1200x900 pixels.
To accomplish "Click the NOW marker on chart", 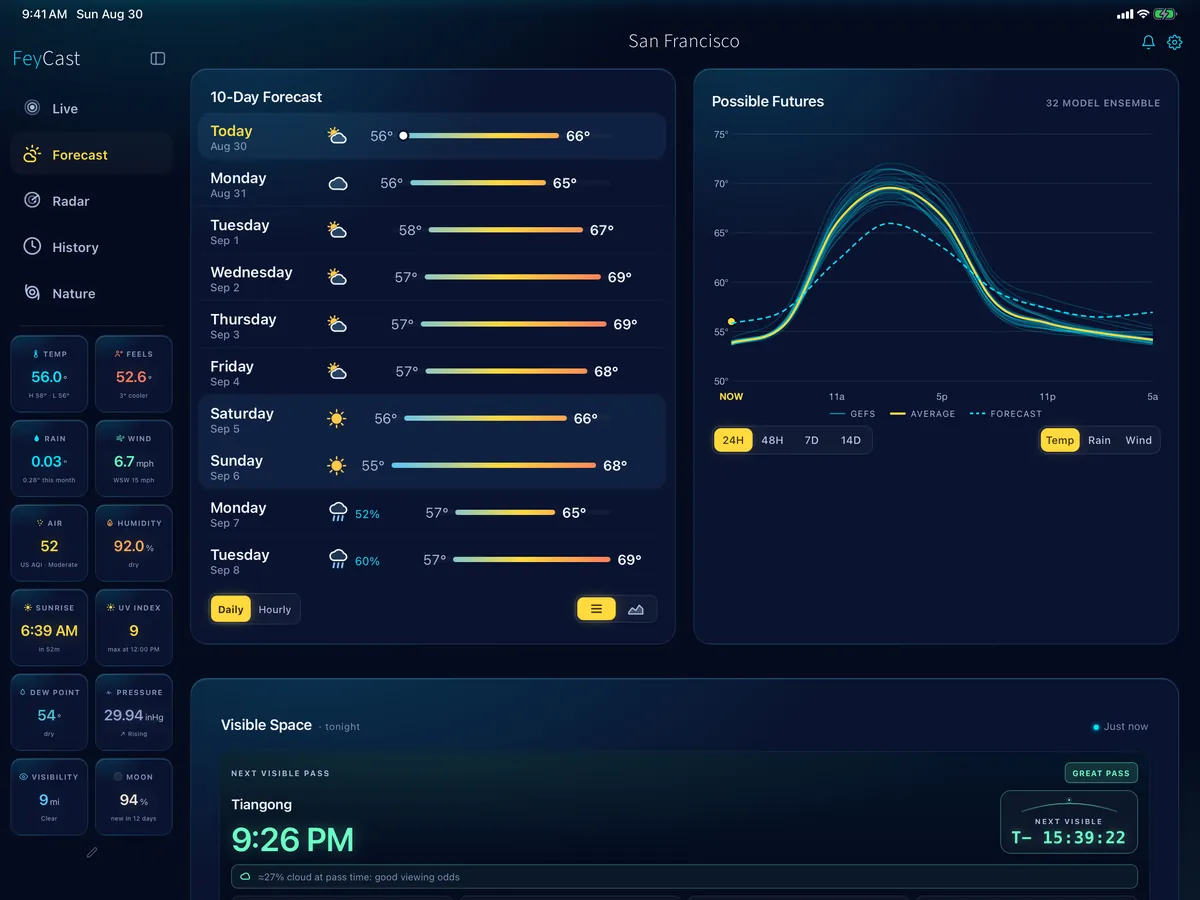I will point(731,397).
